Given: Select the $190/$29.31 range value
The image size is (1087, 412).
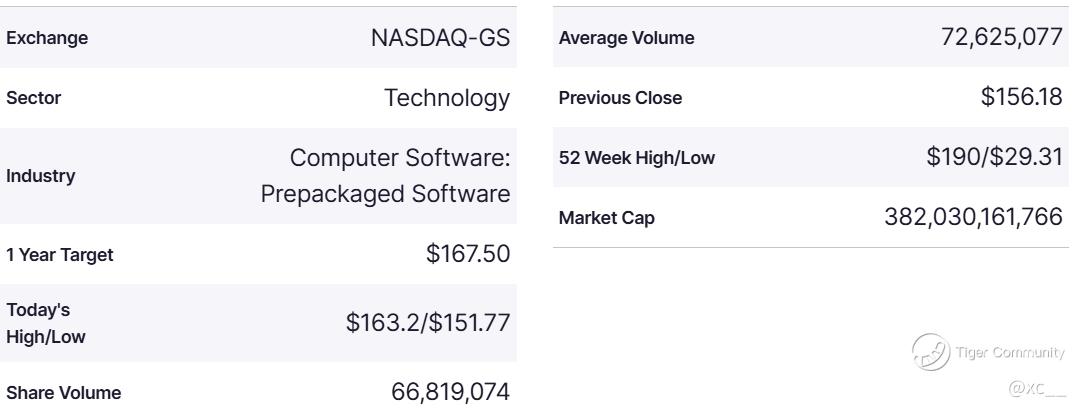Looking at the screenshot, I should click(x=995, y=158).
